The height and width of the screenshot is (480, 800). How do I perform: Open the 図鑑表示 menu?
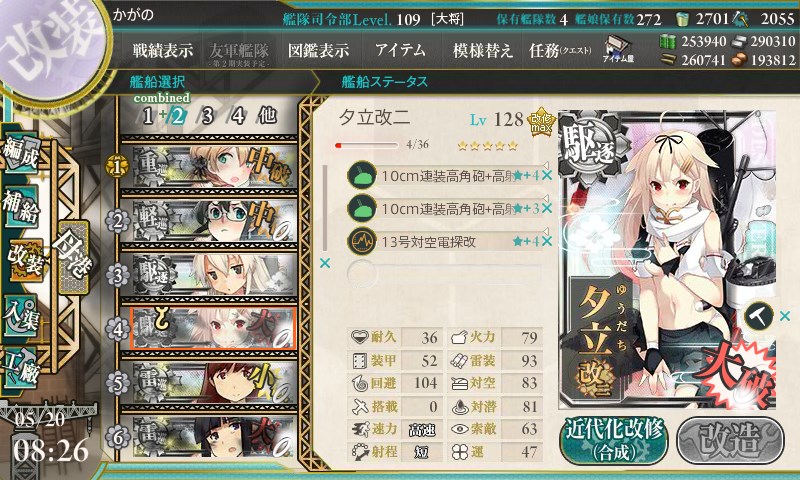tap(318, 50)
